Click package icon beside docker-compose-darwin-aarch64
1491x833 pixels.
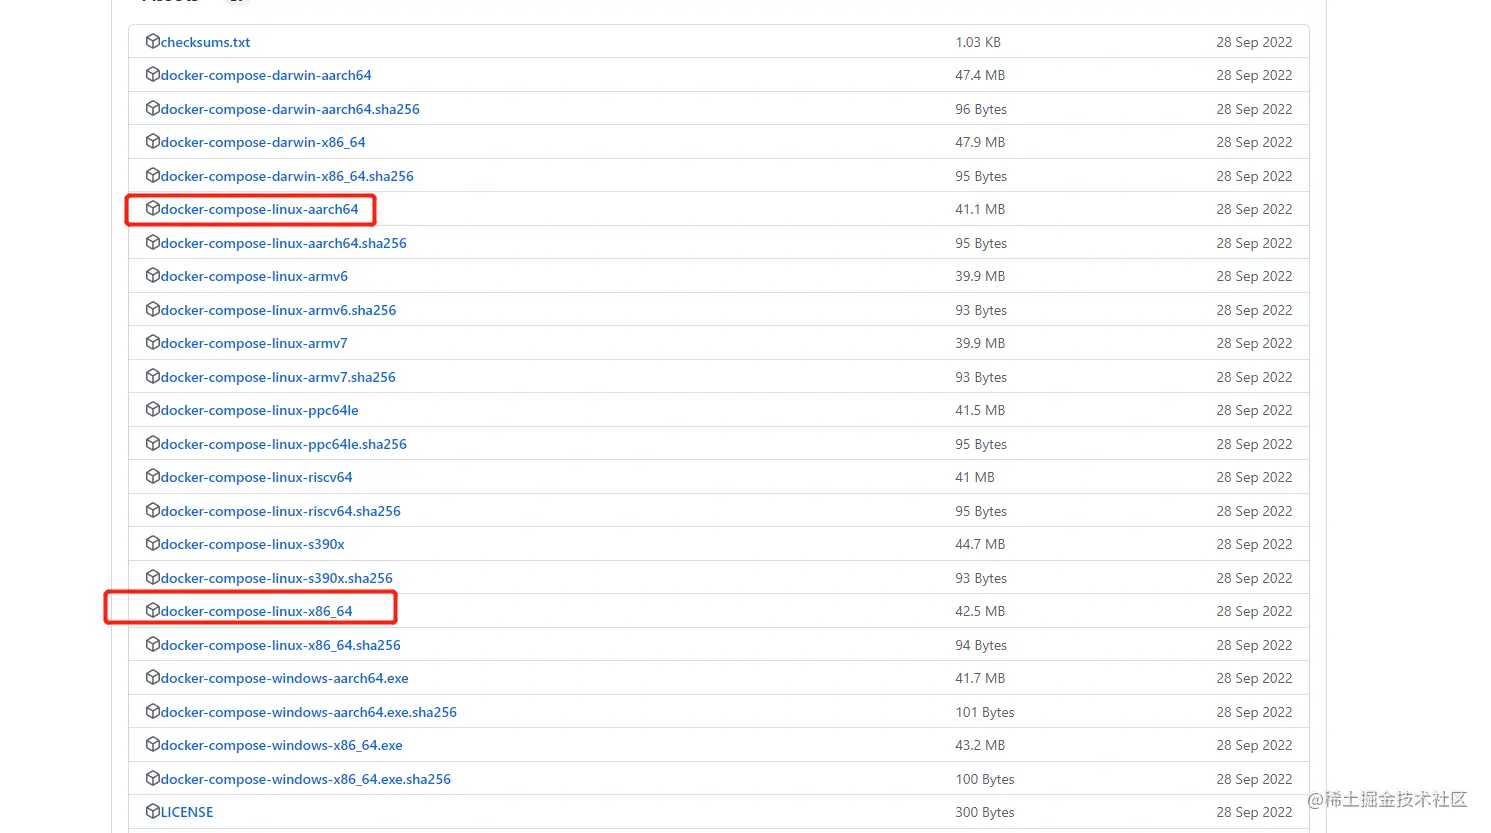pos(153,74)
